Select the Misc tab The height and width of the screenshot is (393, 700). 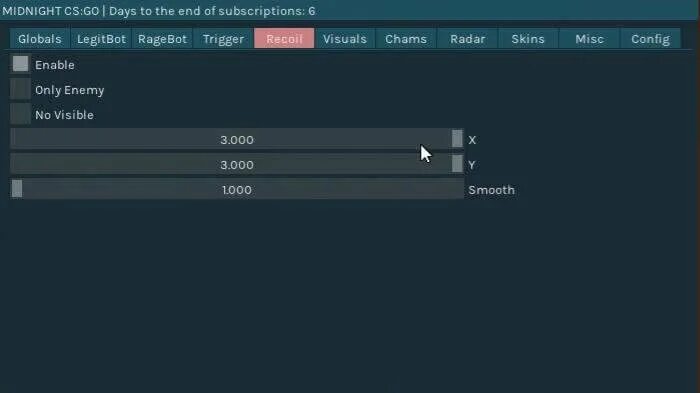pyautogui.click(x=589, y=39)
